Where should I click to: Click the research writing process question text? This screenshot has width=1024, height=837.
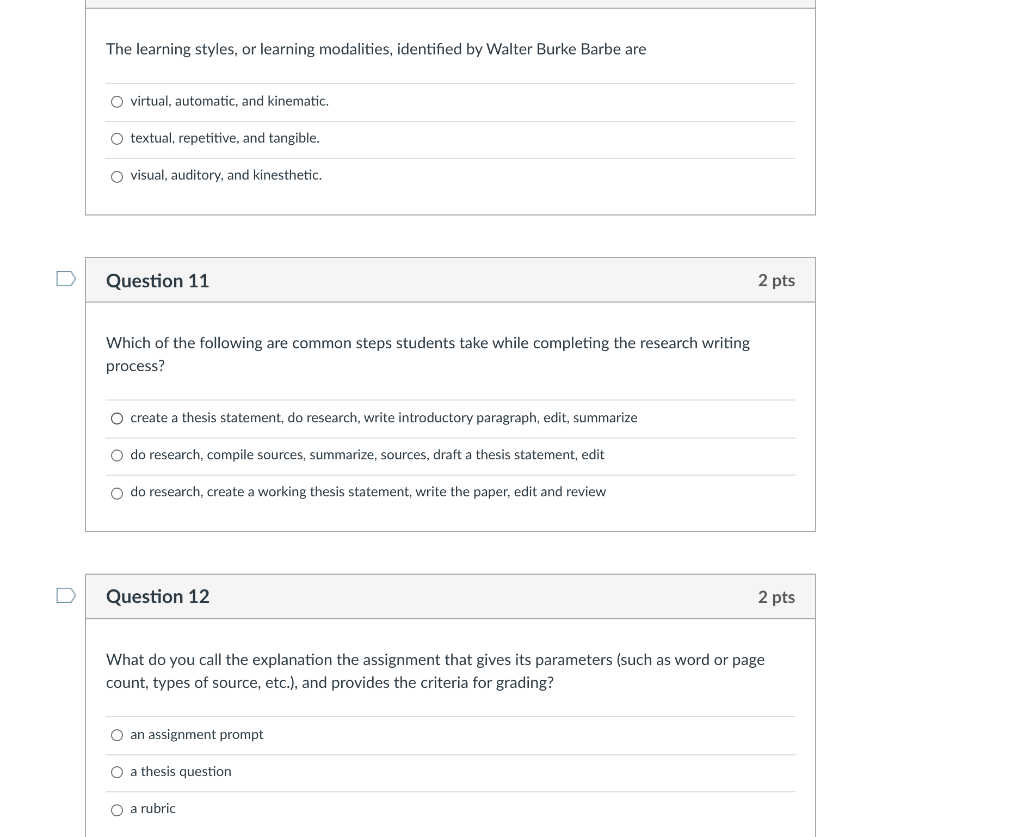coord(428,354)
